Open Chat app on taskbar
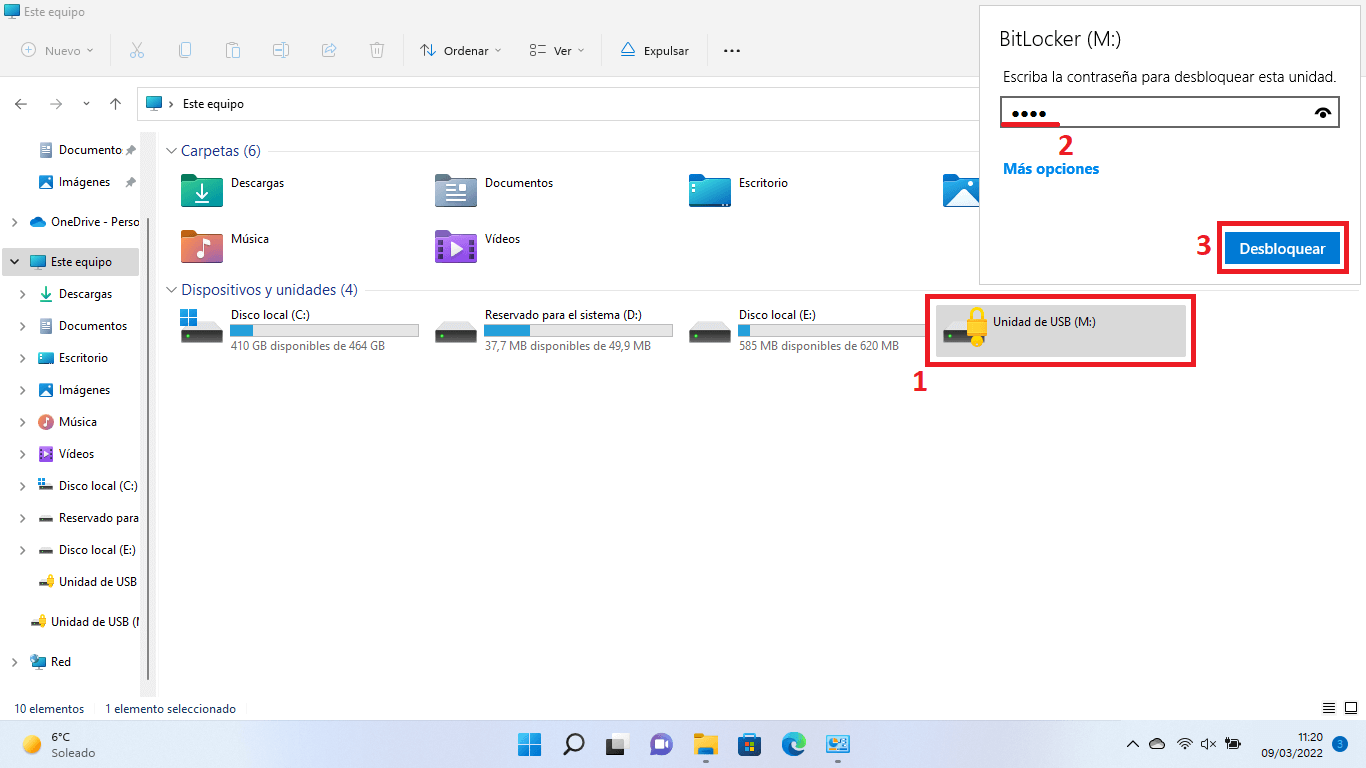 [x=661, y=744]
